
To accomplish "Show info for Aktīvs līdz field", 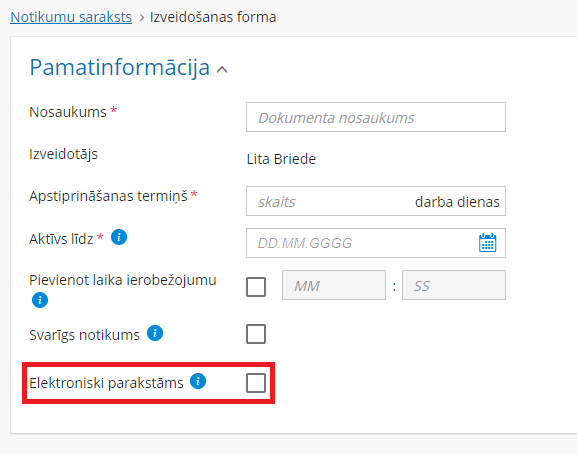I will point(119,237).
